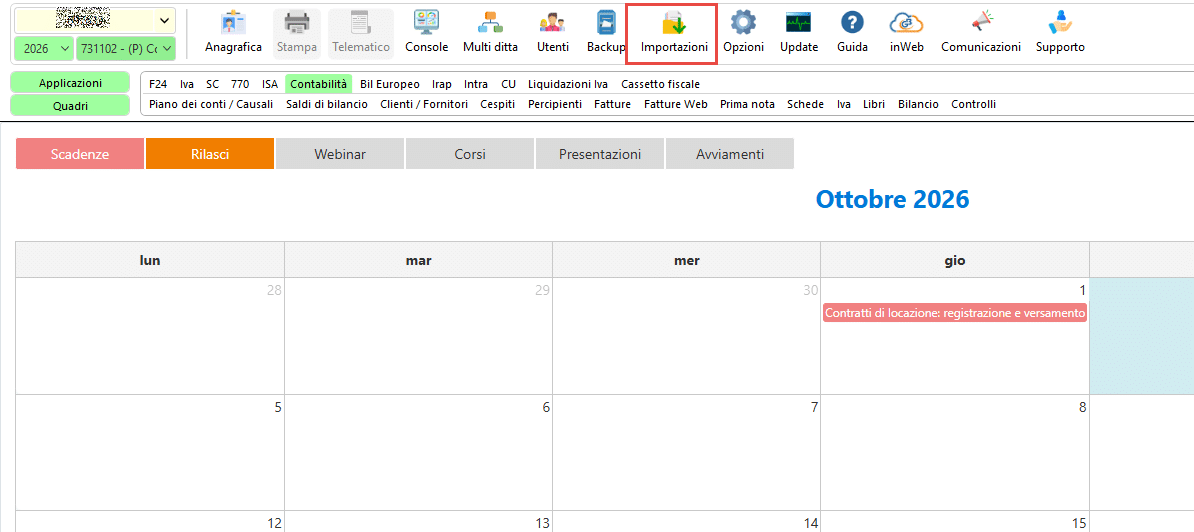Open Iva in the Quadri row
This screenshot has height=532, width=1194.
[x=844, y=104]
